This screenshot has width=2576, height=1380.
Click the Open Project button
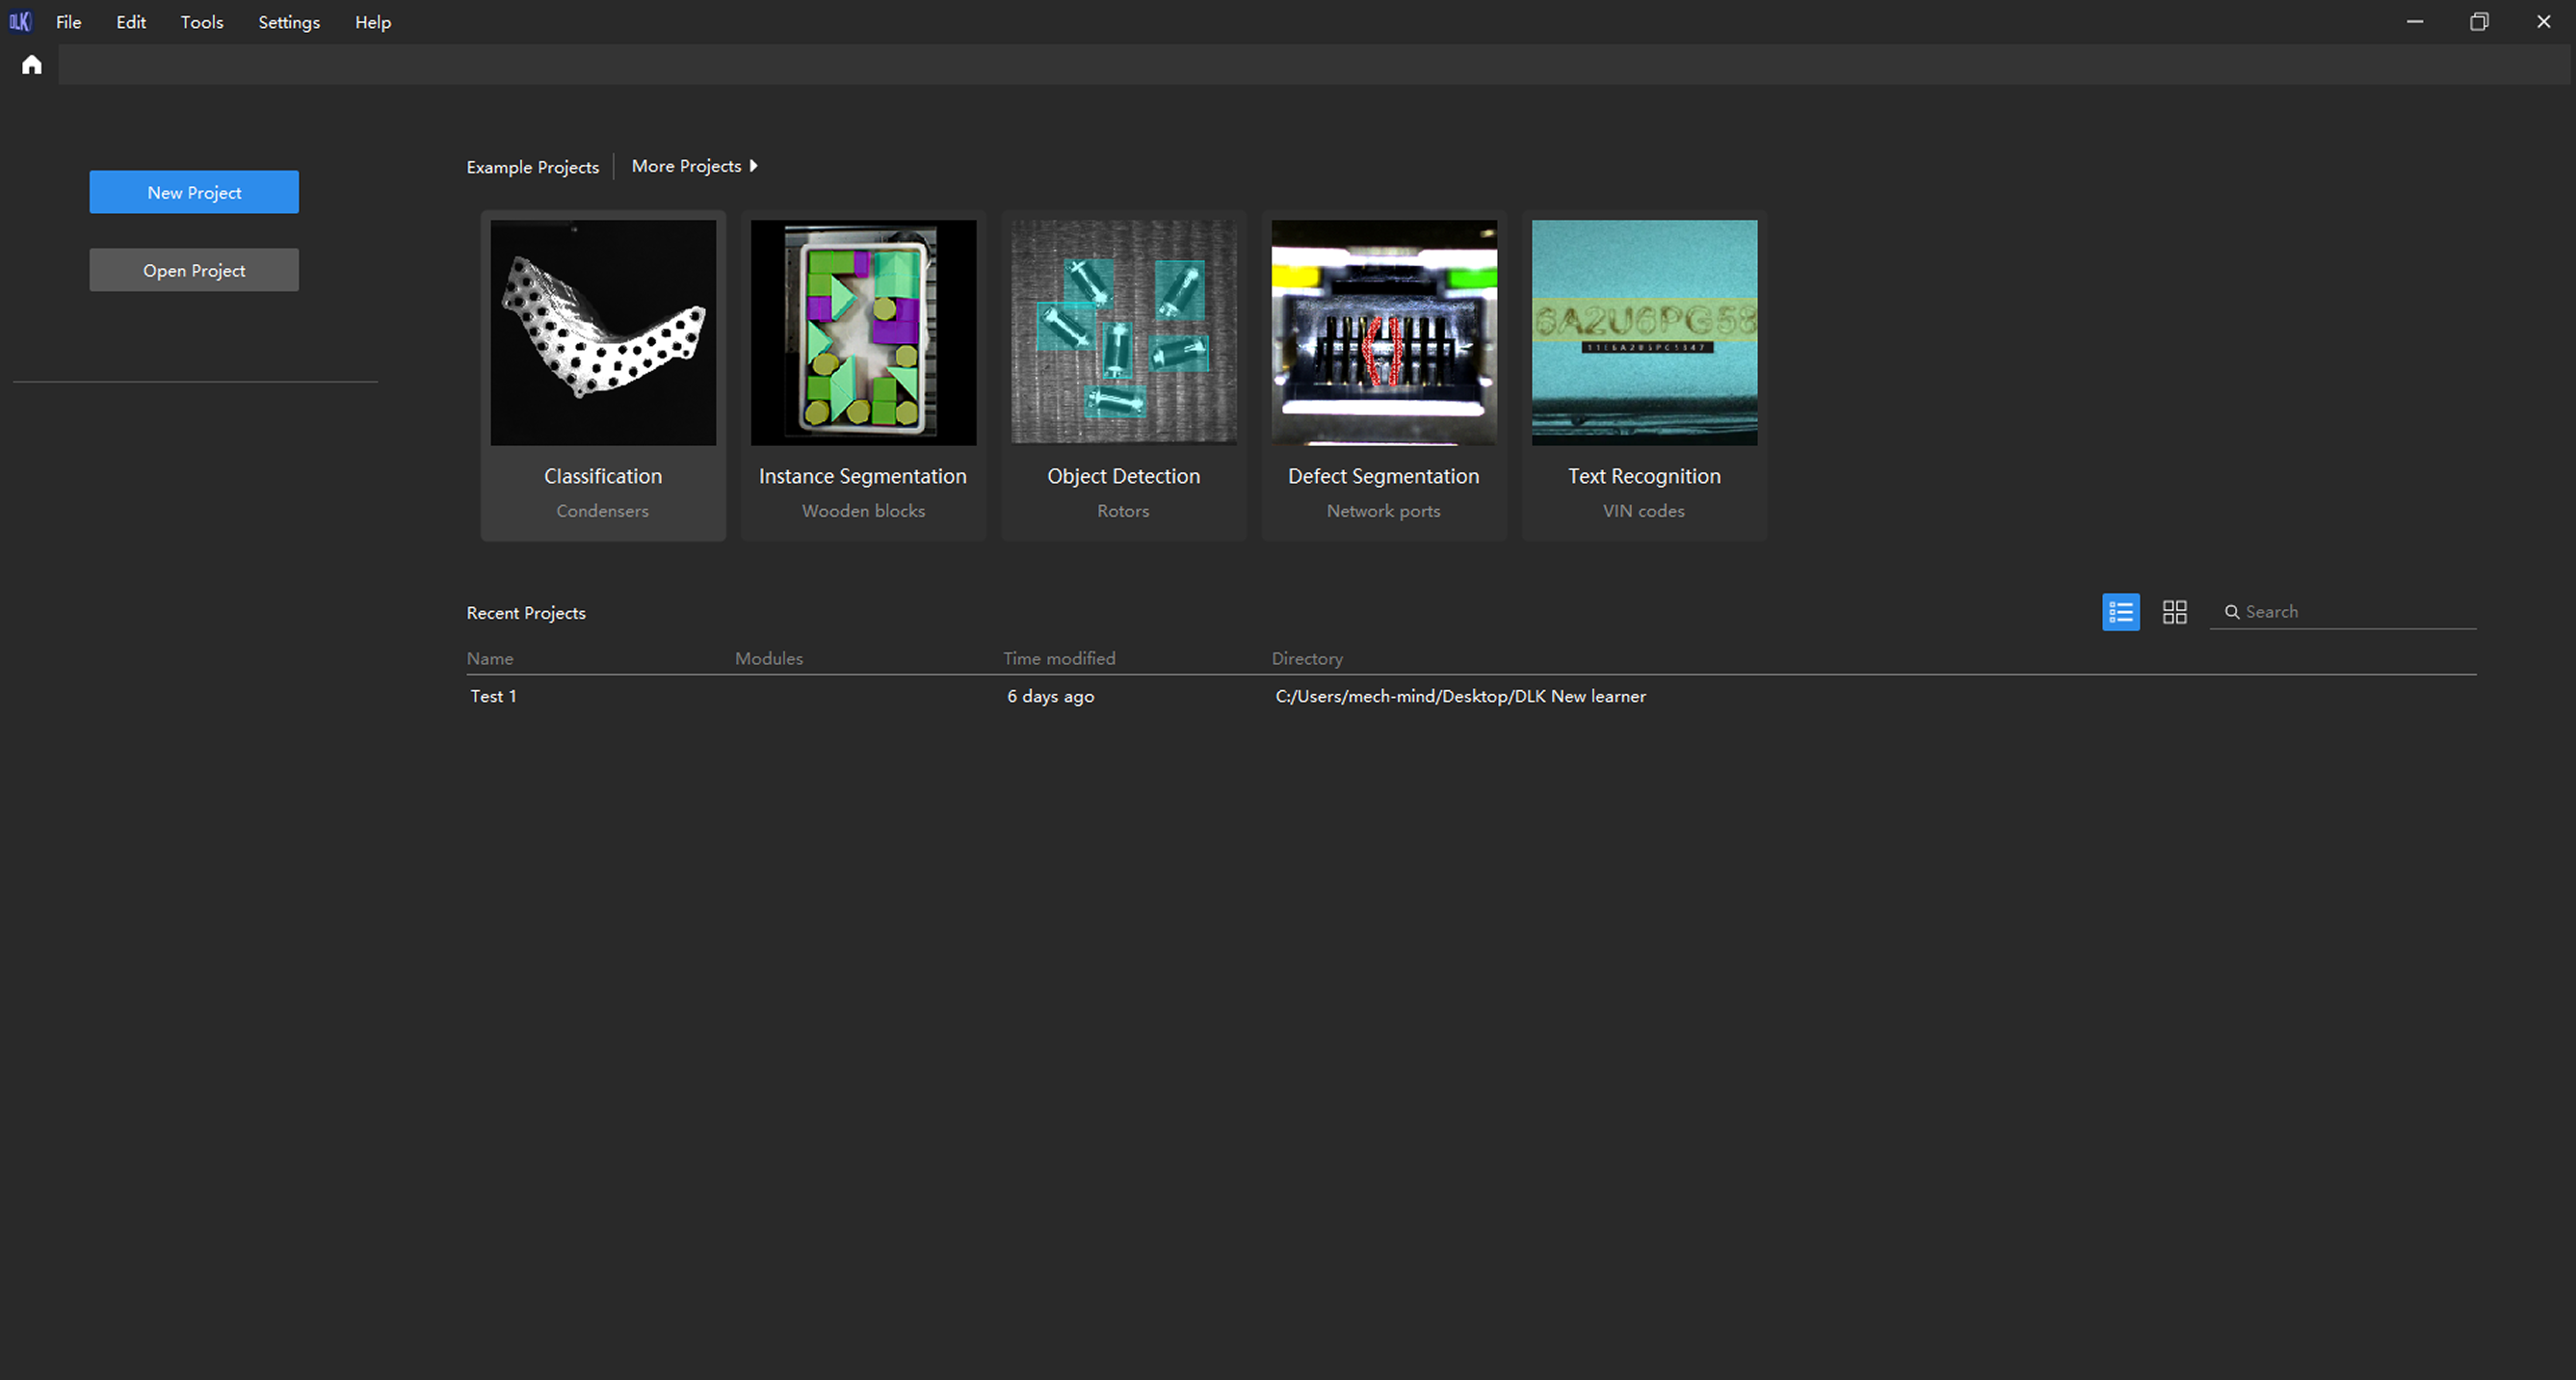click(x=194, y=270)
